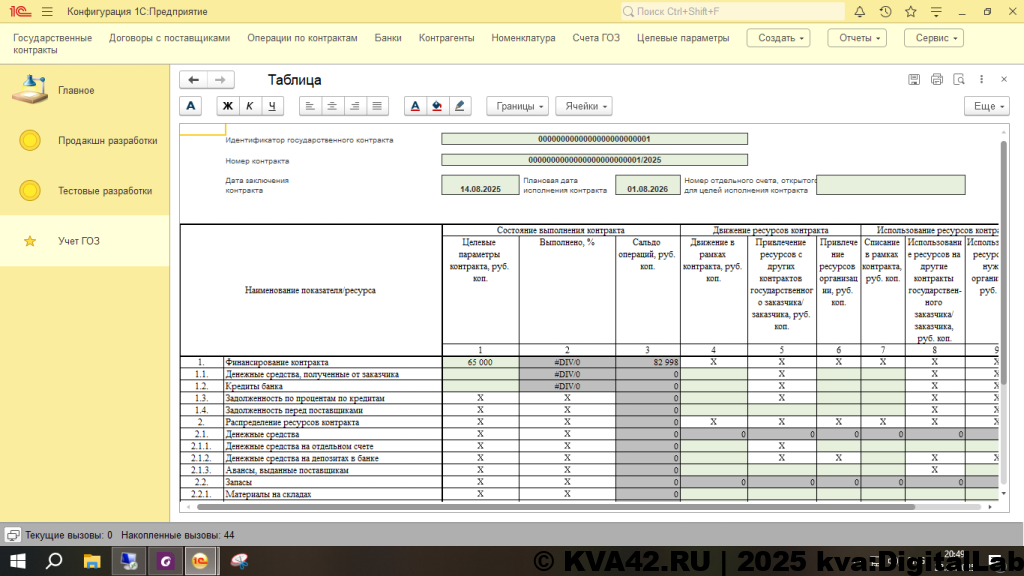Open the text color picker
The width and height of the screenshot is (1024, 576).
pyautogui.click(x=416, y=106)
